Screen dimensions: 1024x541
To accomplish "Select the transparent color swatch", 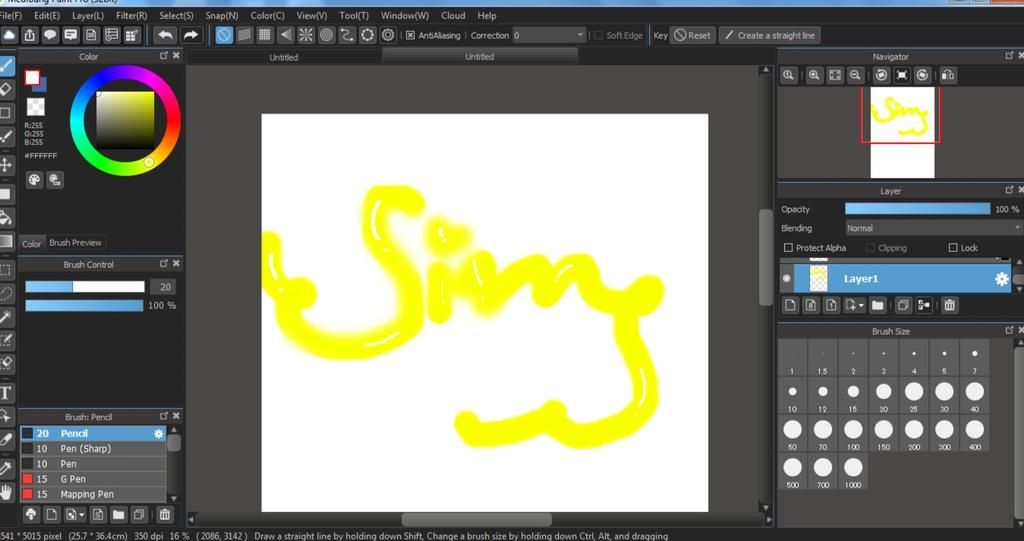I will pos(36,107).
